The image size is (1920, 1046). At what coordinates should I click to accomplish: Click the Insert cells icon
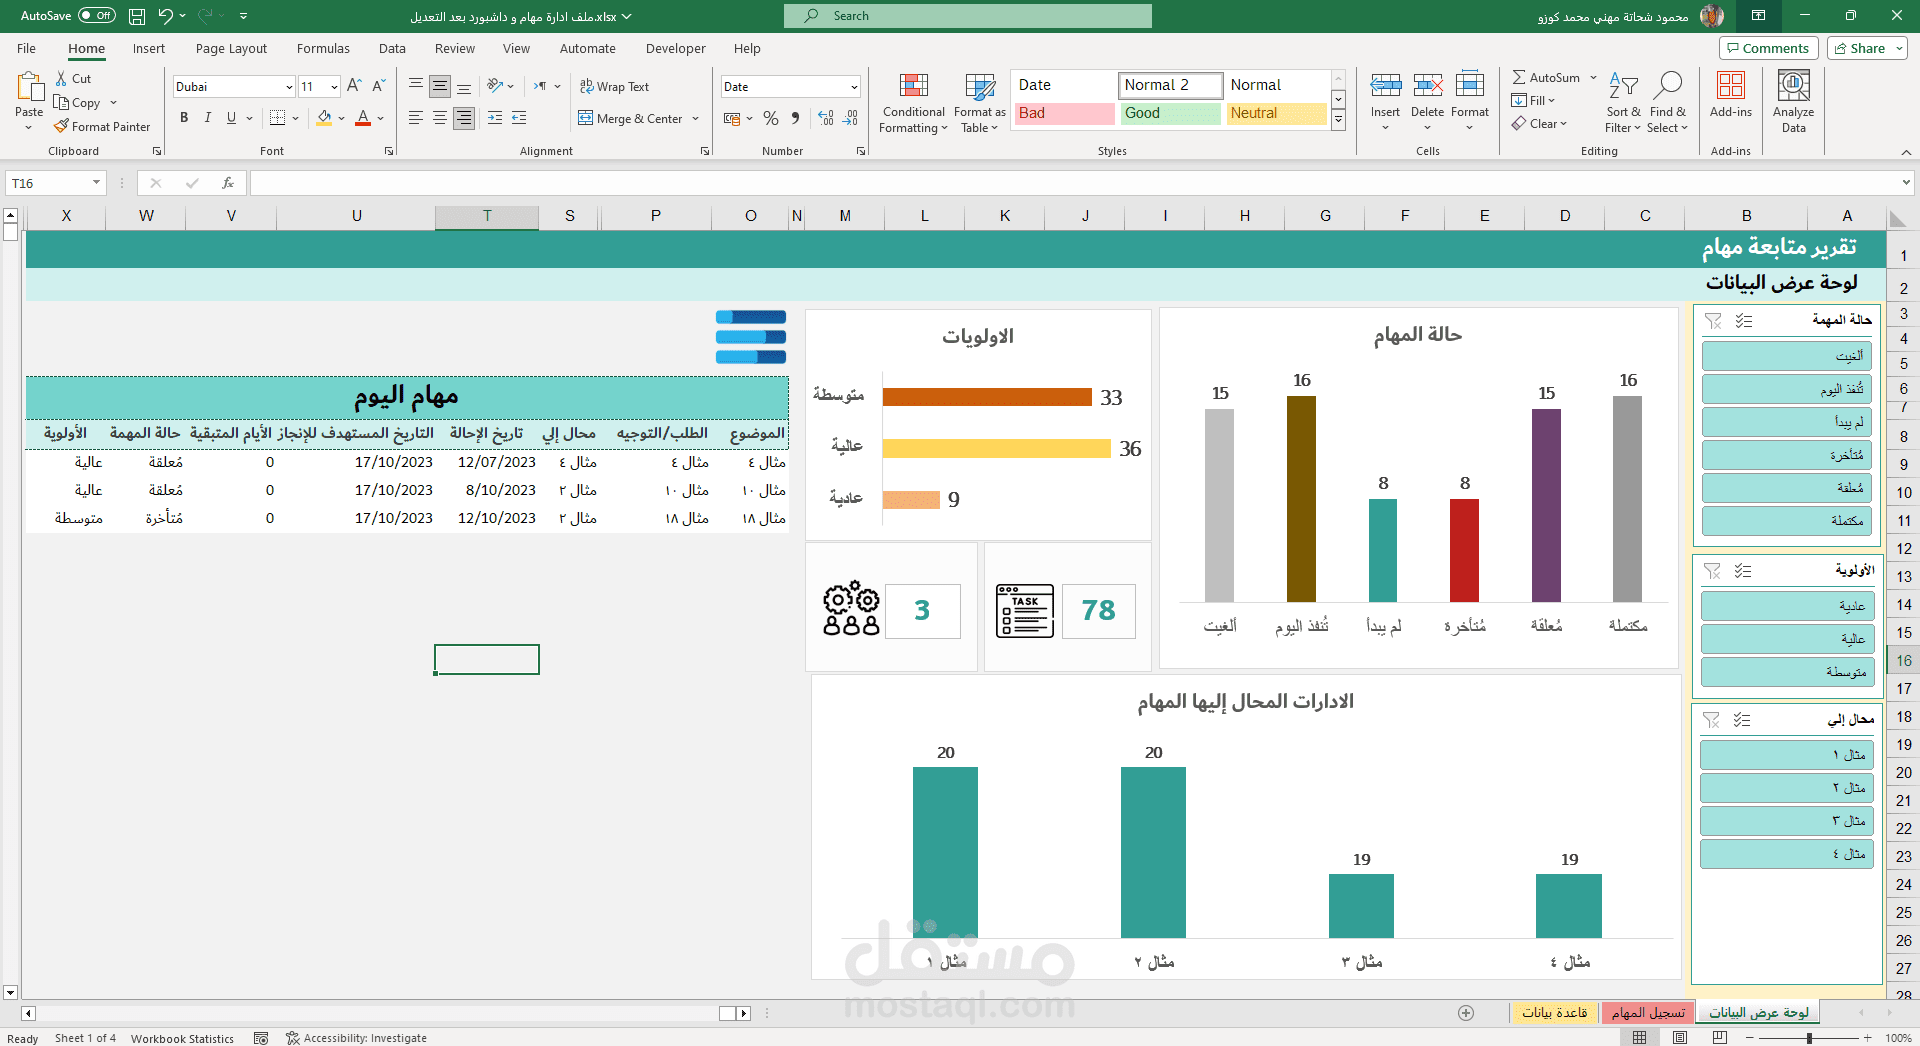1385,86
